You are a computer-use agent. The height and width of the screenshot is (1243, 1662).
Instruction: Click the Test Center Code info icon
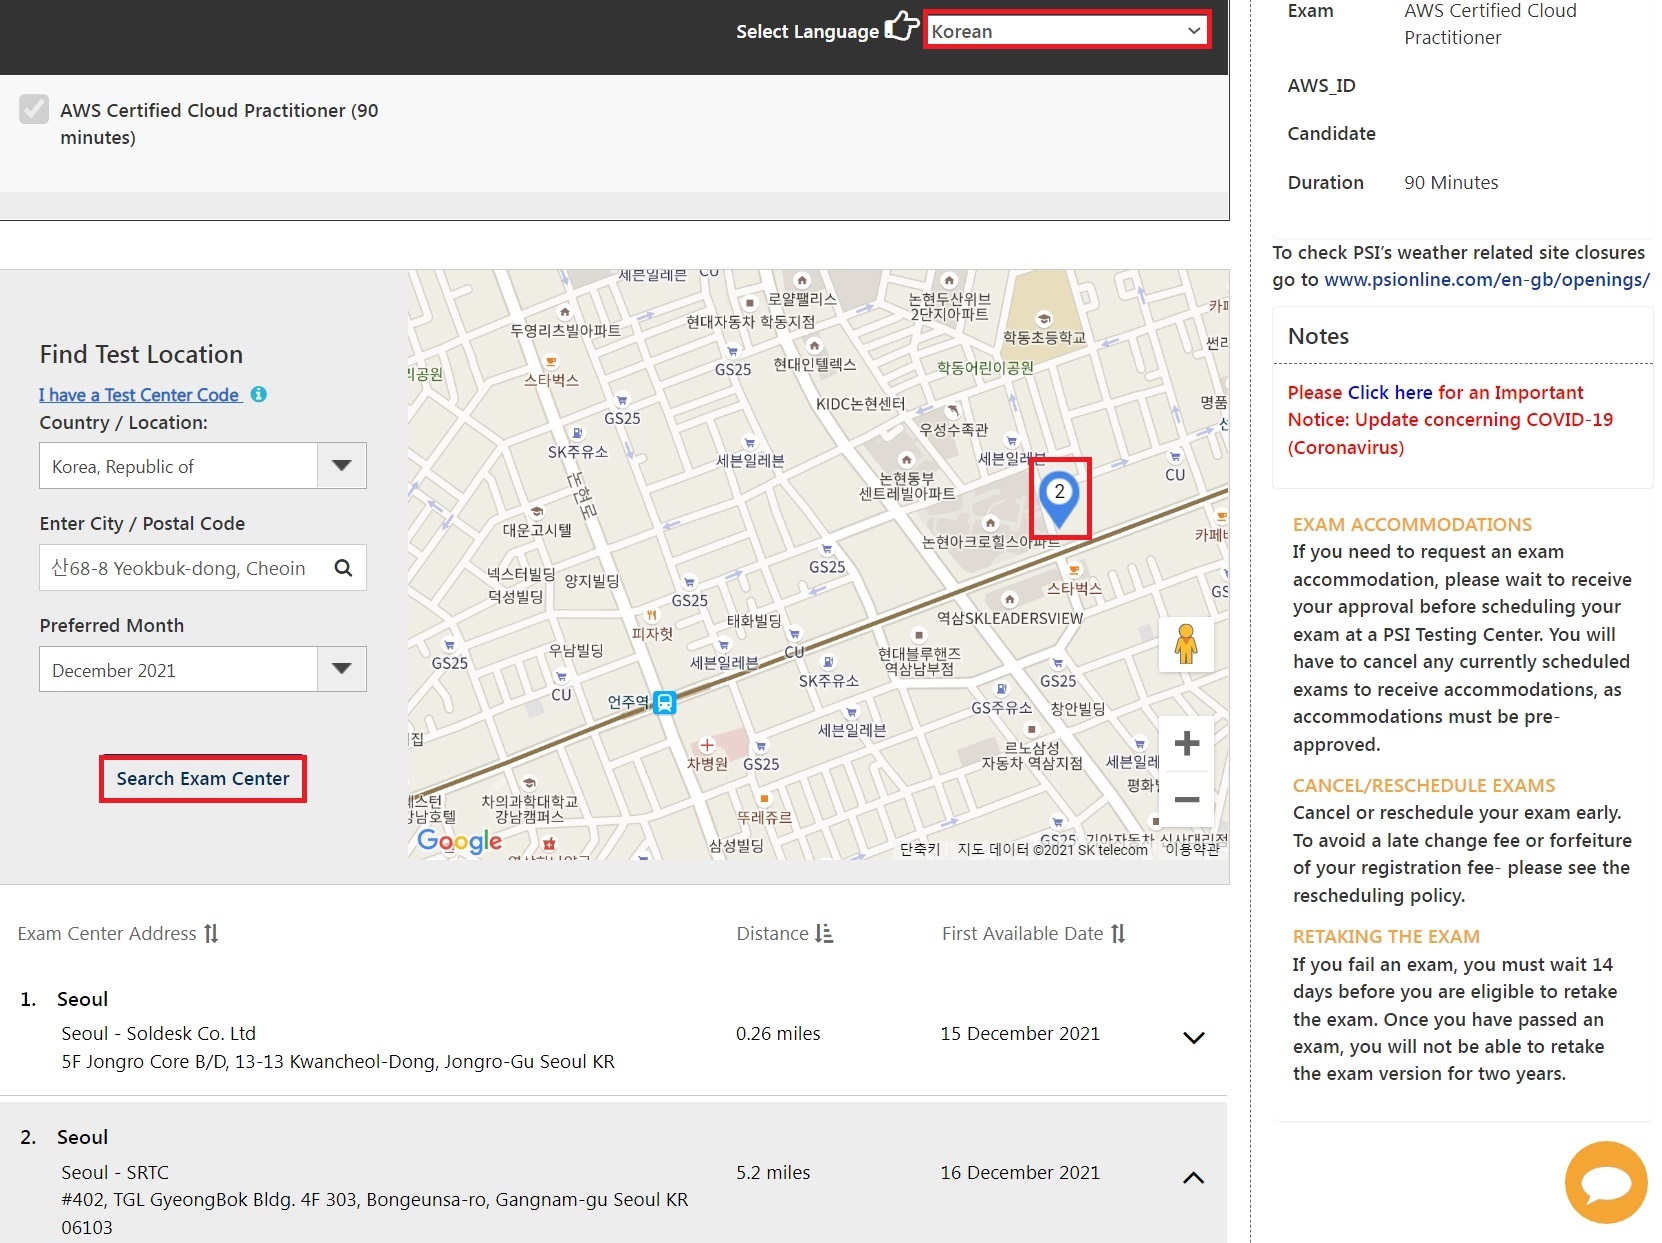(258, 394)
